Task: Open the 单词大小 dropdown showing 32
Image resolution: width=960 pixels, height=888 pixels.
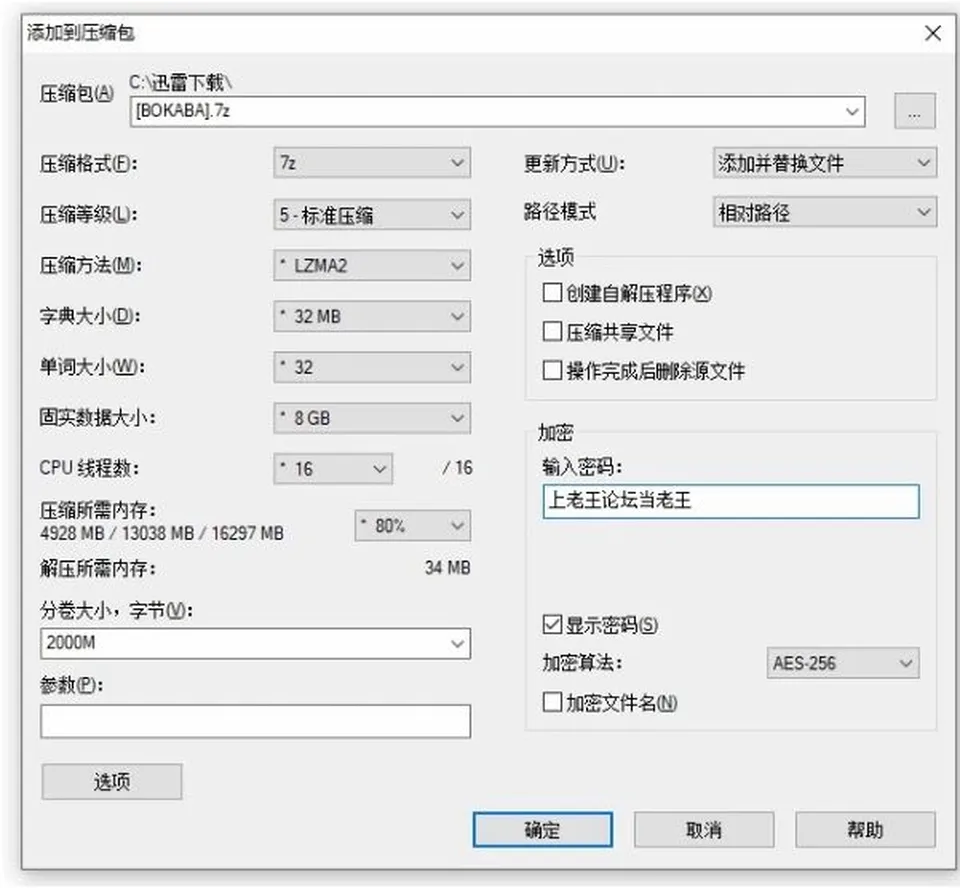Action: 372,367
